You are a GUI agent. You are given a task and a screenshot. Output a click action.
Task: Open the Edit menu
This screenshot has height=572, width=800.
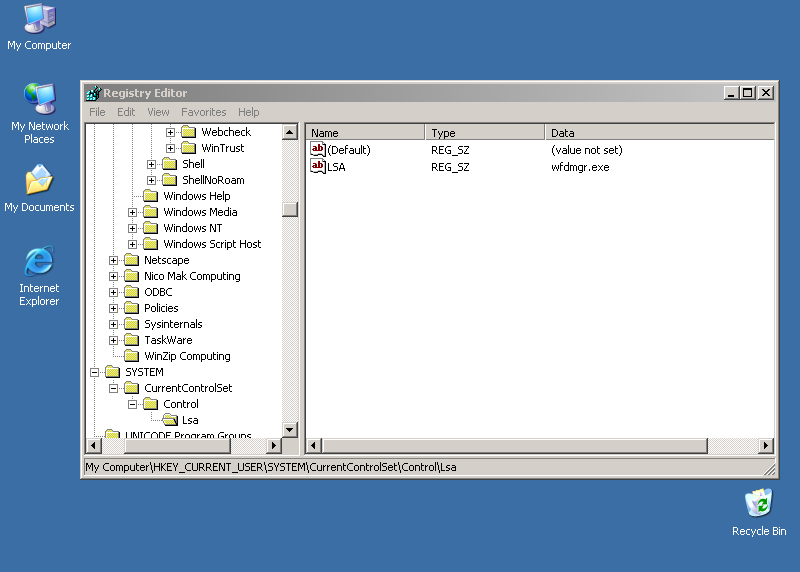pyautogui.click(x=126, y=112)
